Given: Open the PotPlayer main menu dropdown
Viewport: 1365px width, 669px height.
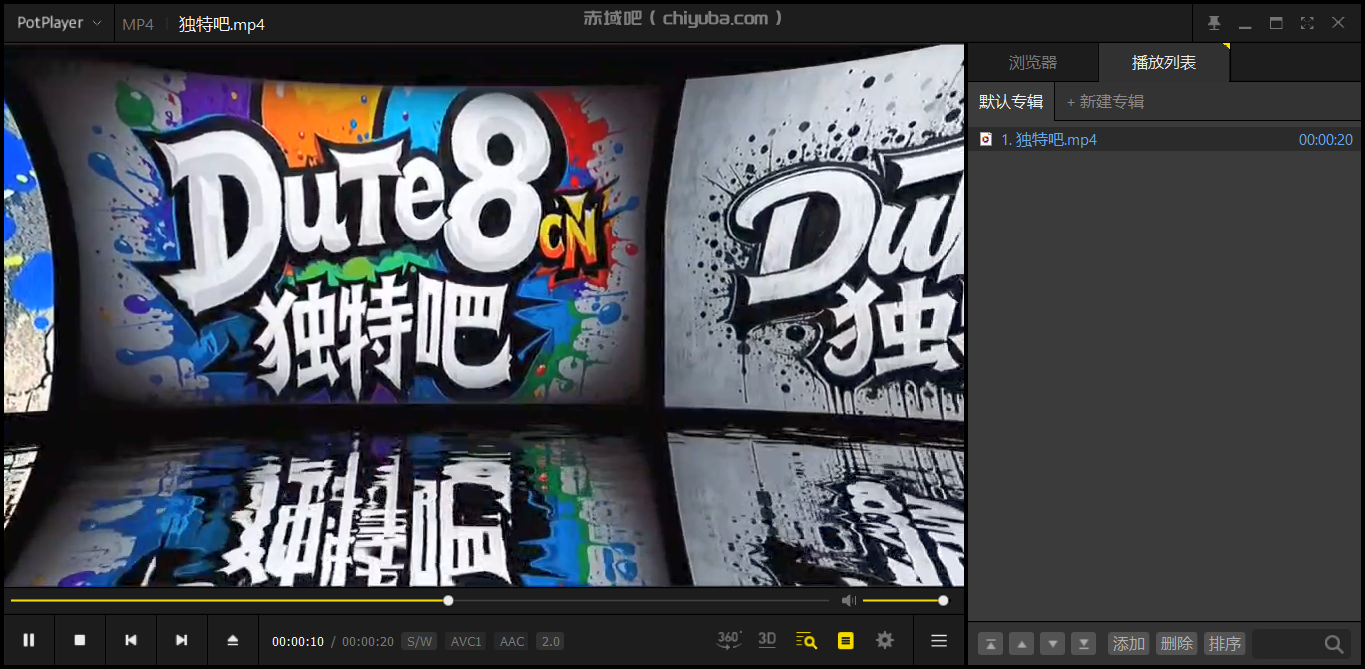Looking at the screenshot, I should [59, 23].
